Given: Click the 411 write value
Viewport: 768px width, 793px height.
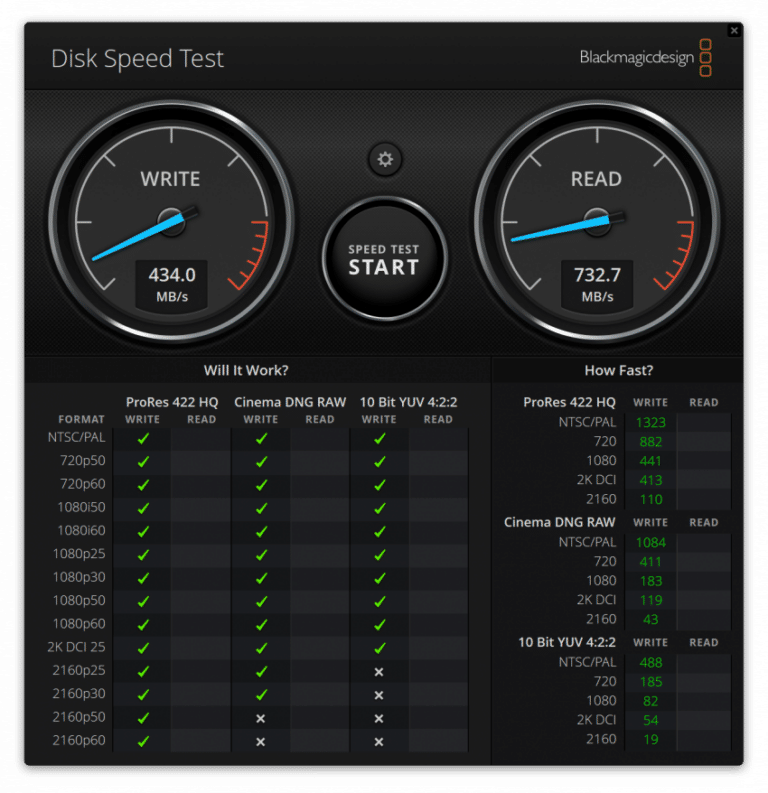Looking at the screenshot, I should (650, 562).
